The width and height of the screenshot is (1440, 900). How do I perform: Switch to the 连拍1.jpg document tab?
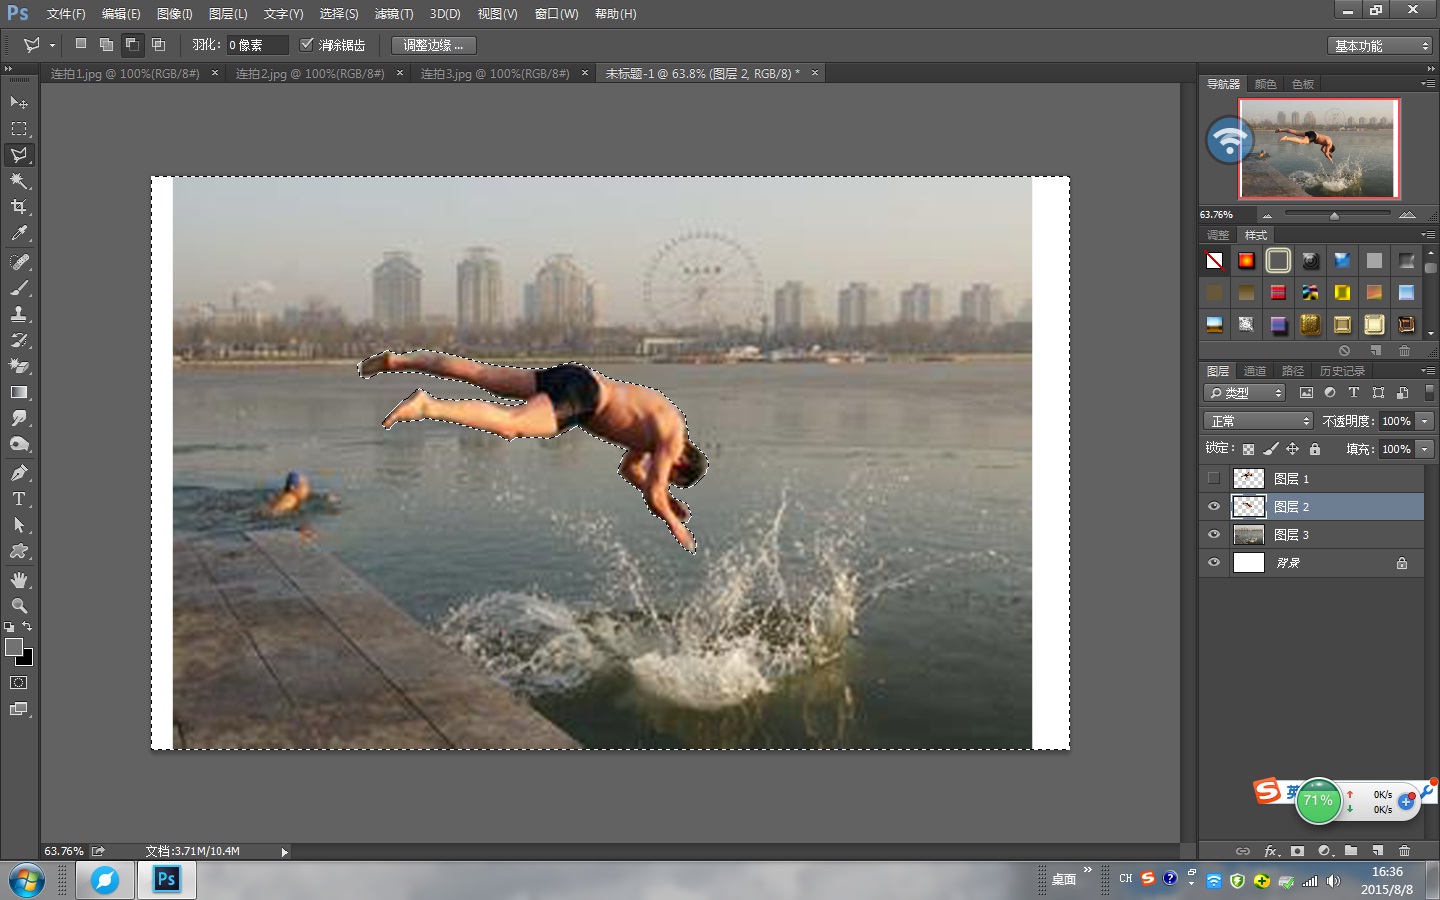pyautogui.click(x=125, y=73)
